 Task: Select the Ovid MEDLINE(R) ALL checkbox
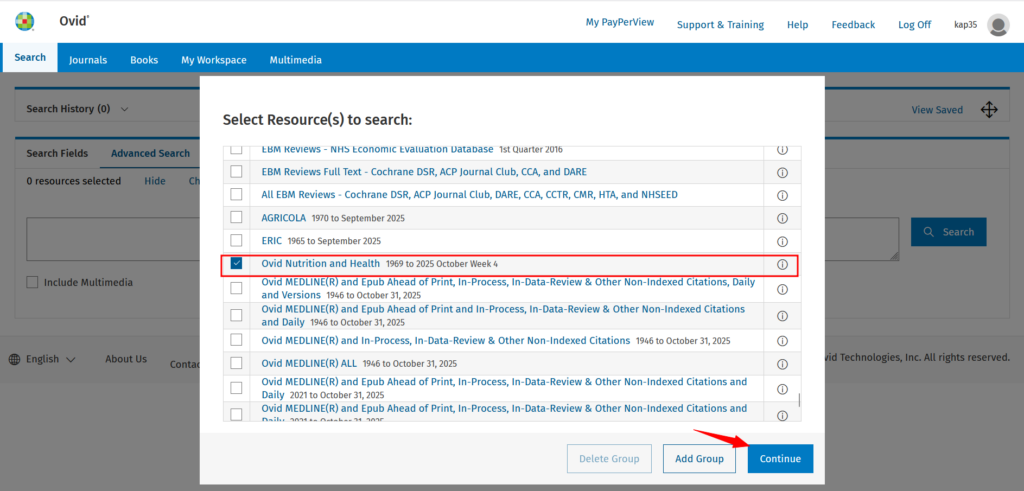click(237, 363)
